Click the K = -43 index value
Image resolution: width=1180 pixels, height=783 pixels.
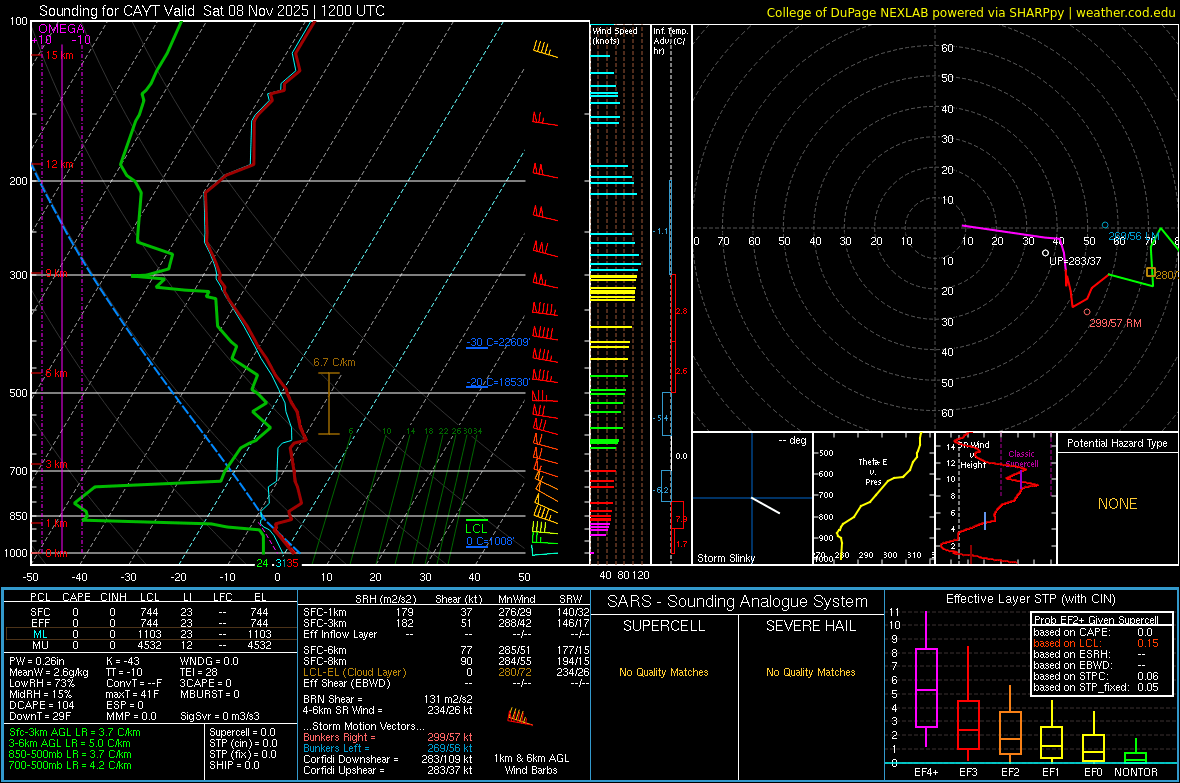click(123, 661)
